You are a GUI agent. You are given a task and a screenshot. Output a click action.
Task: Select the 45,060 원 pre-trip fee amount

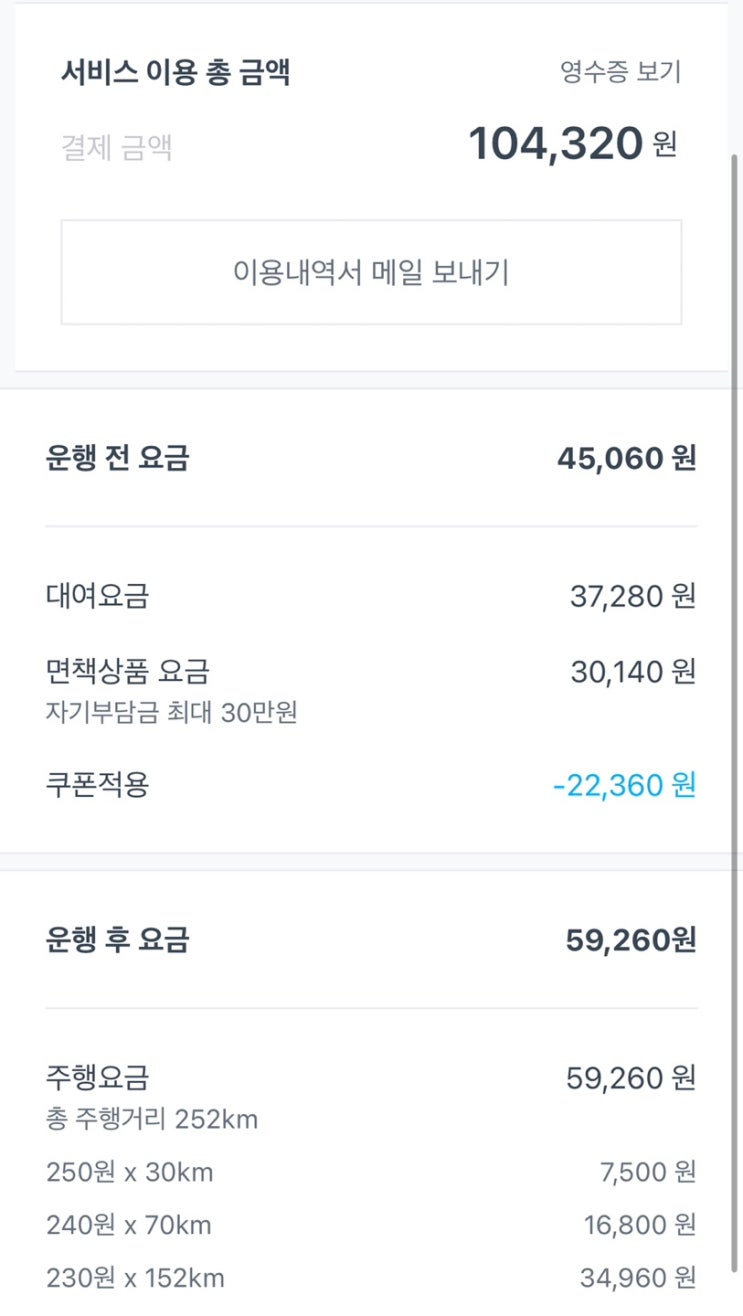pos(626,458)
